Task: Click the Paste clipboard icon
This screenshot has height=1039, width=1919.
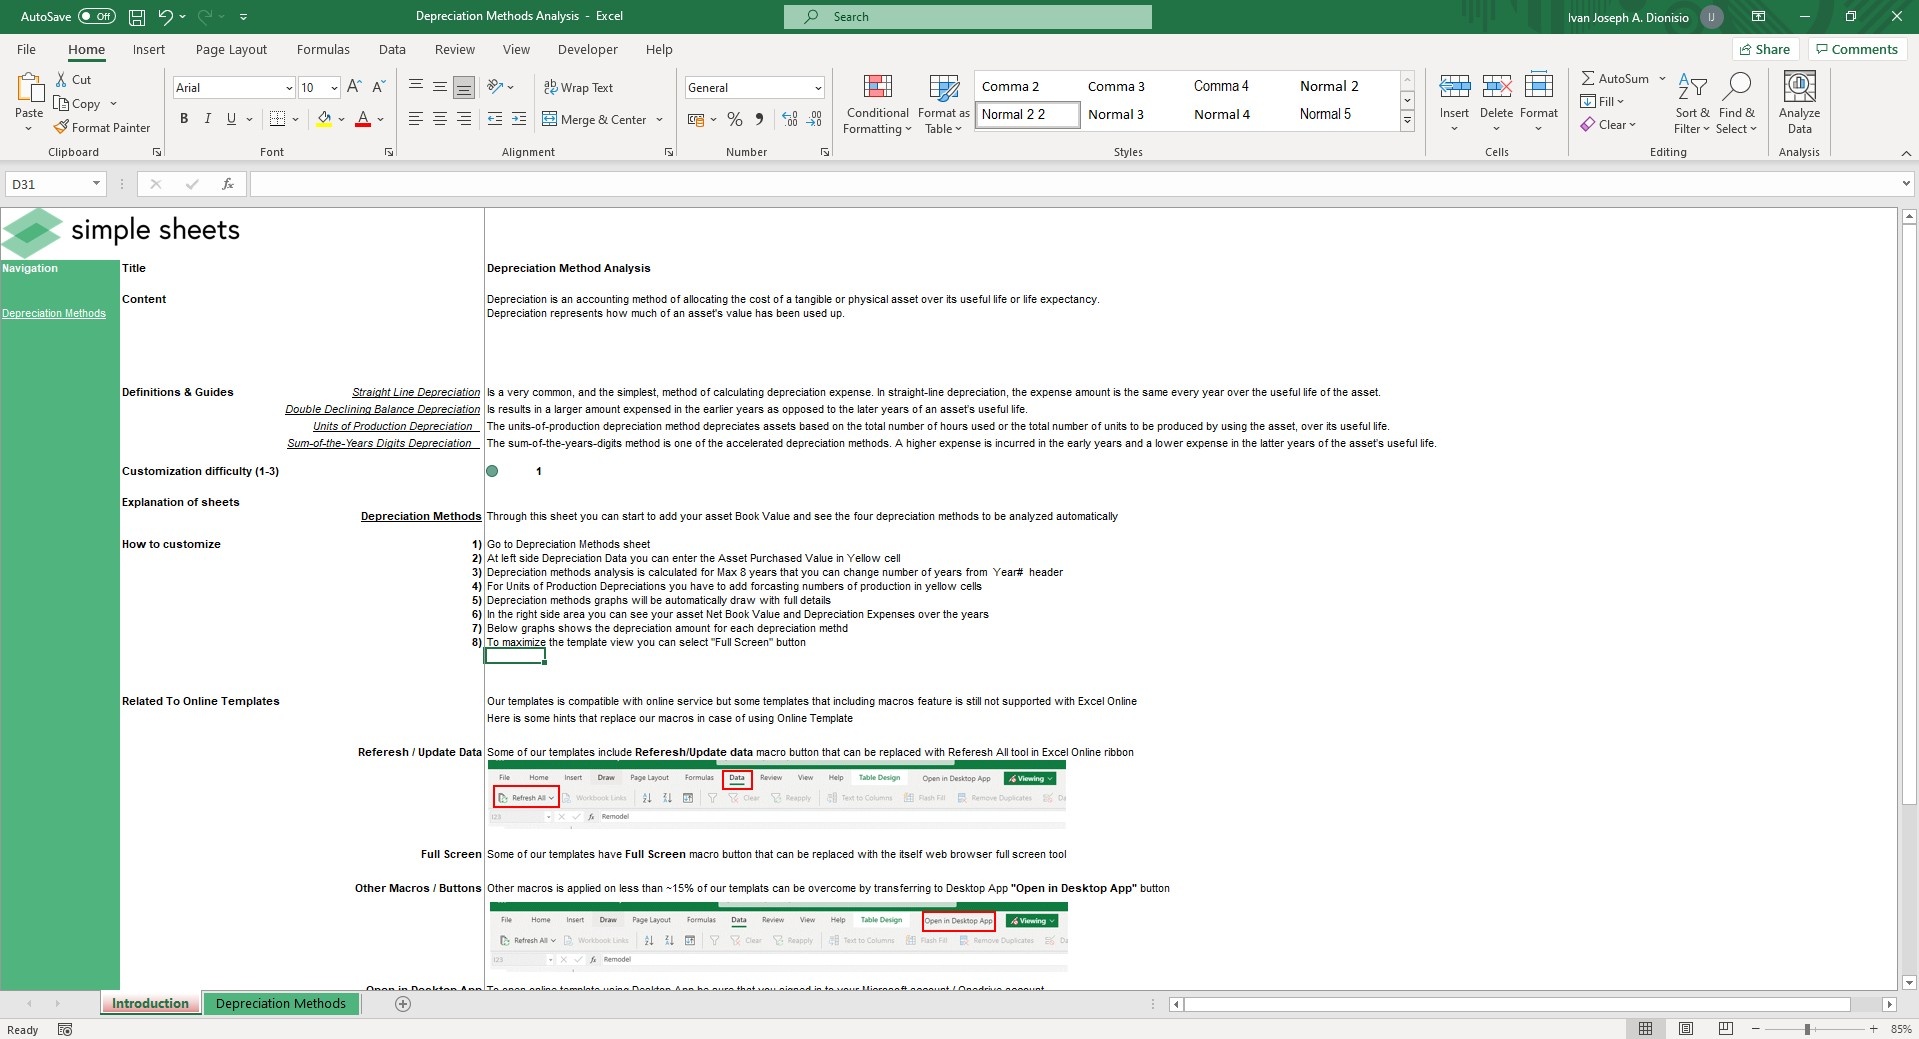Action: (29, 90)
